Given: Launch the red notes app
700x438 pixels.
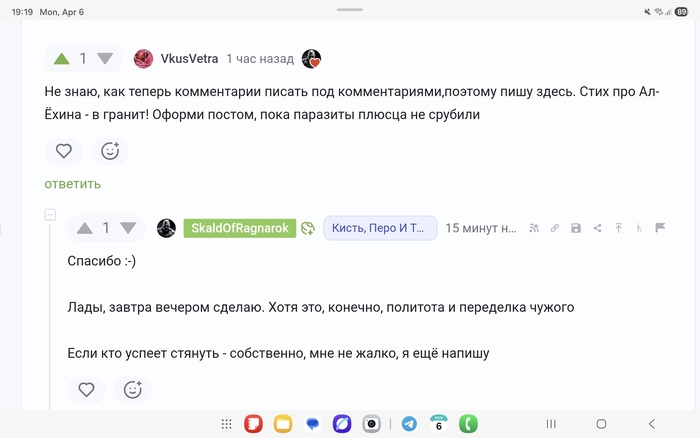Looking at the screenshot, I should coord(253,424).
